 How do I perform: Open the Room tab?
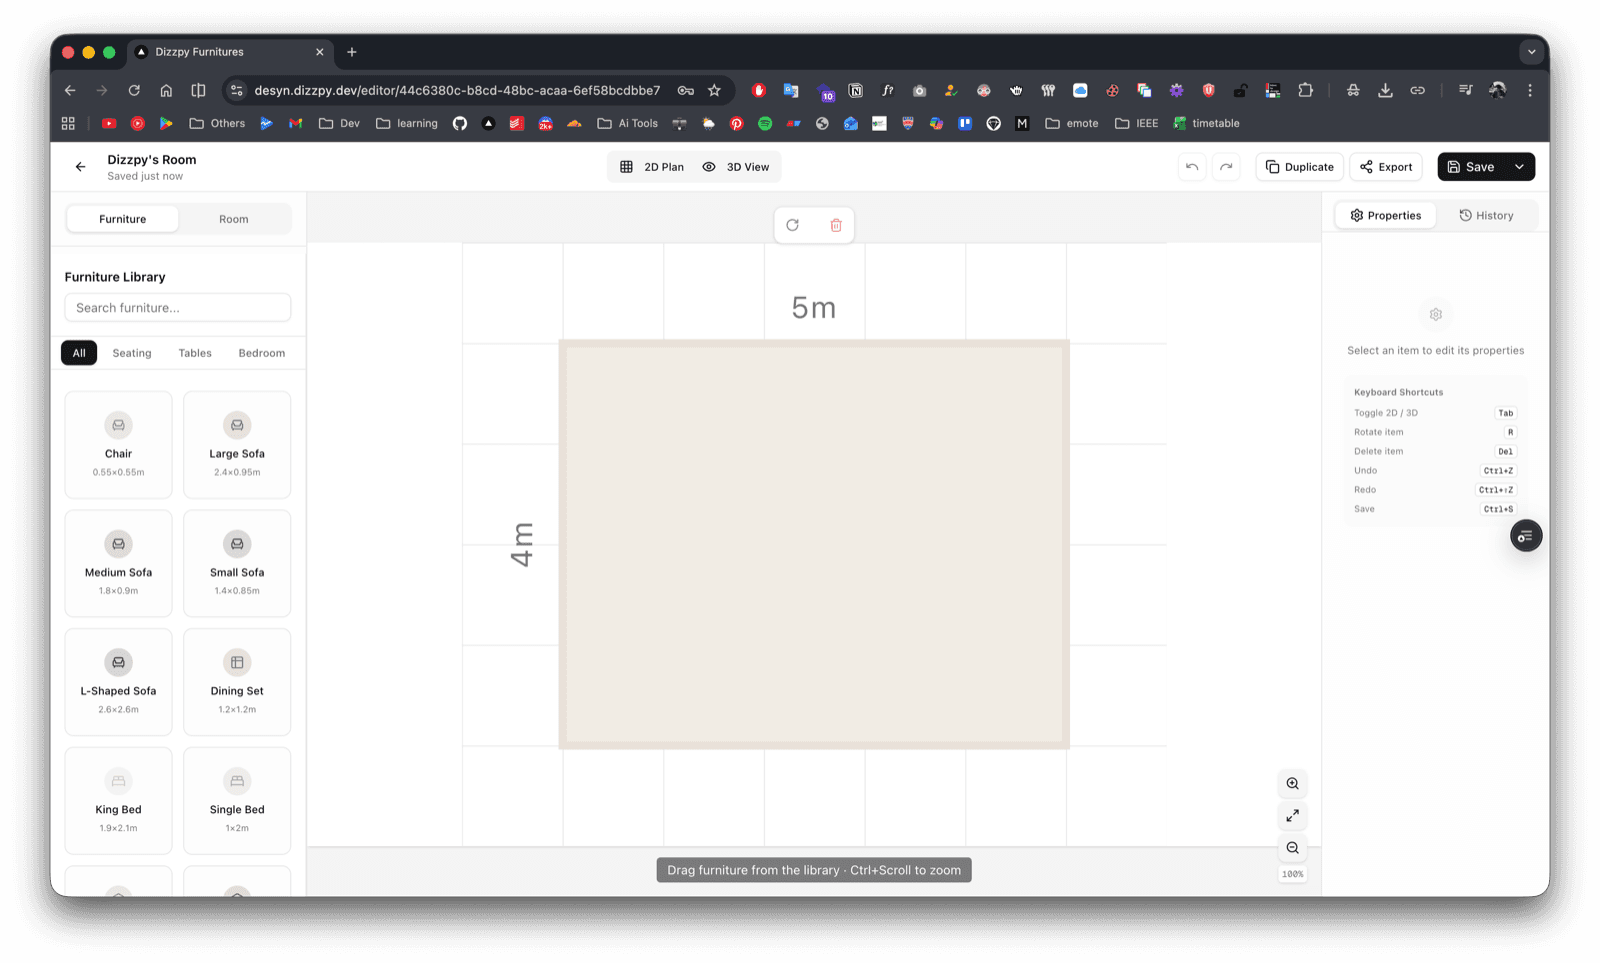click(234, 219)
